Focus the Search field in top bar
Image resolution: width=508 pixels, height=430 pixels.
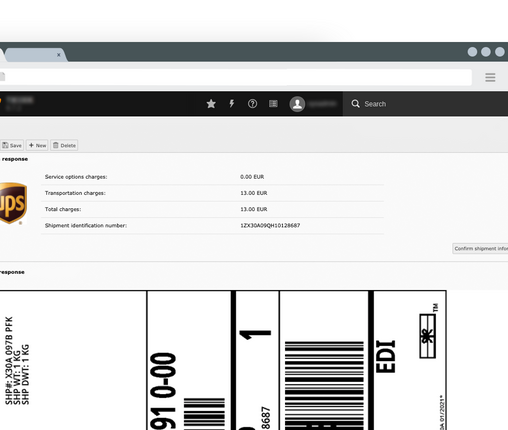pyautogui.click(x=425, y=104)
